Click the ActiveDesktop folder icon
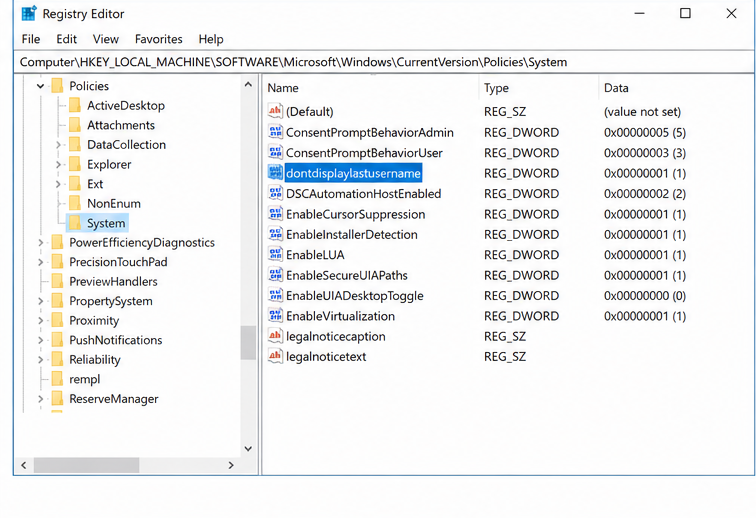 (x=75, y=105)
